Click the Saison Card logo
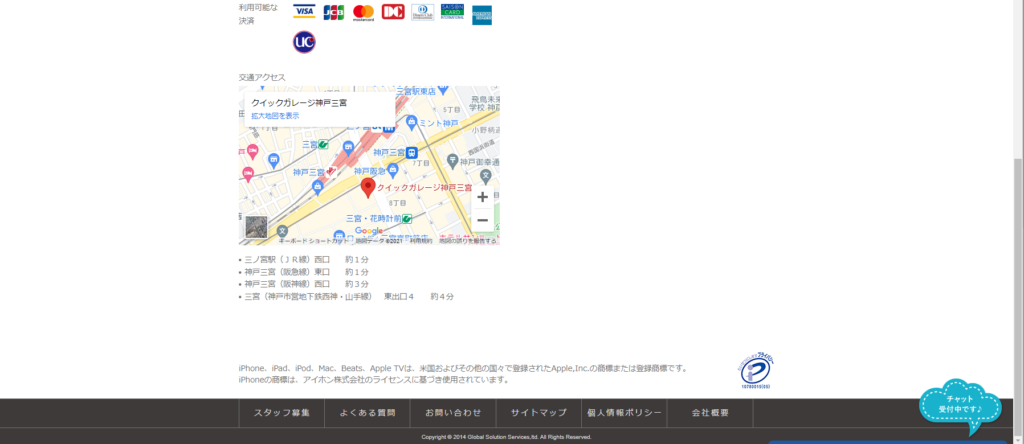Viewport: 1024px width, 444px height. 452,12
